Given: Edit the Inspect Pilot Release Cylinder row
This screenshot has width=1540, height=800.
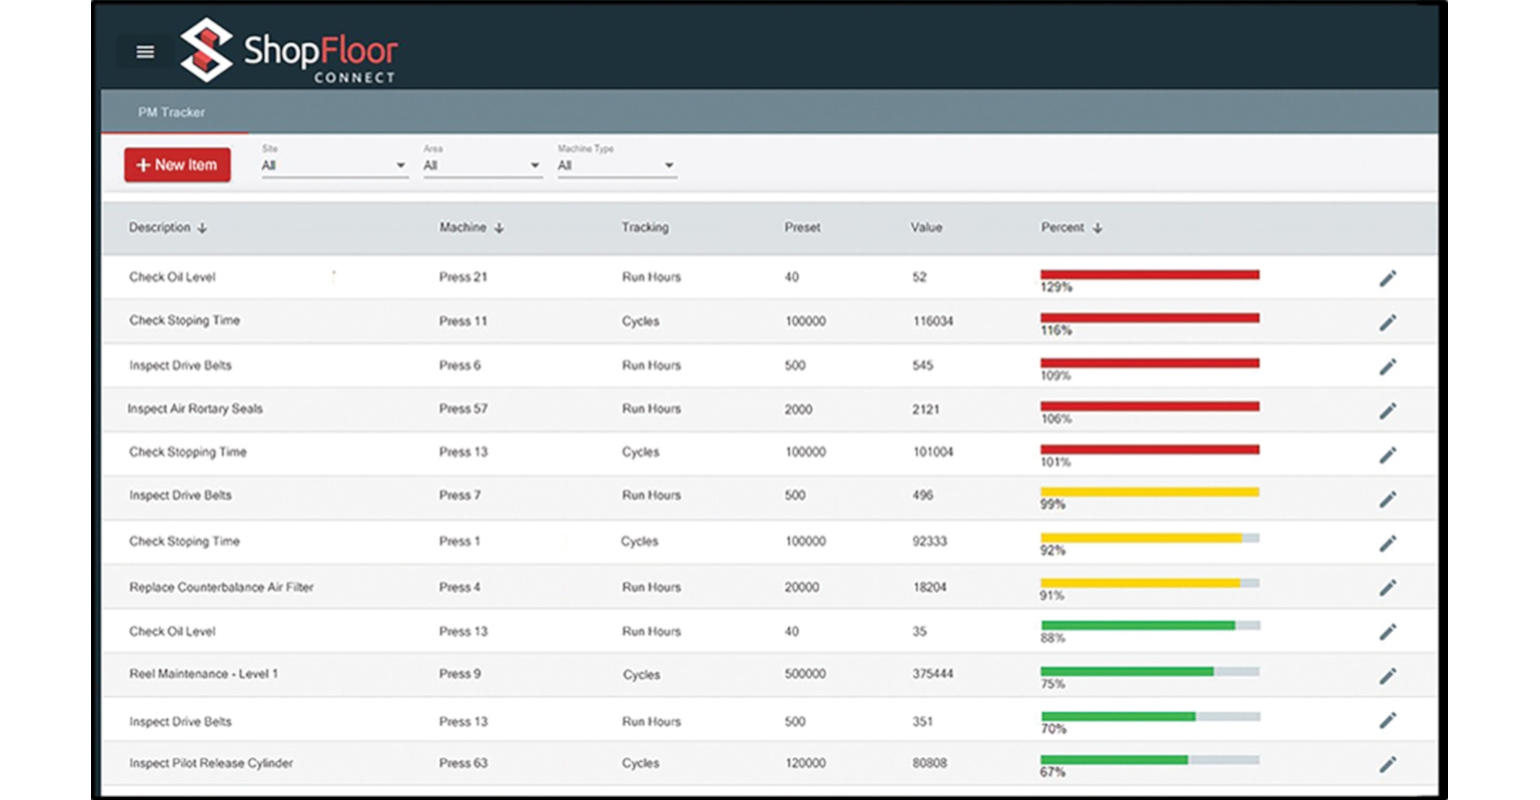Looking at the screenshot, I should (x=1387, y=764).
